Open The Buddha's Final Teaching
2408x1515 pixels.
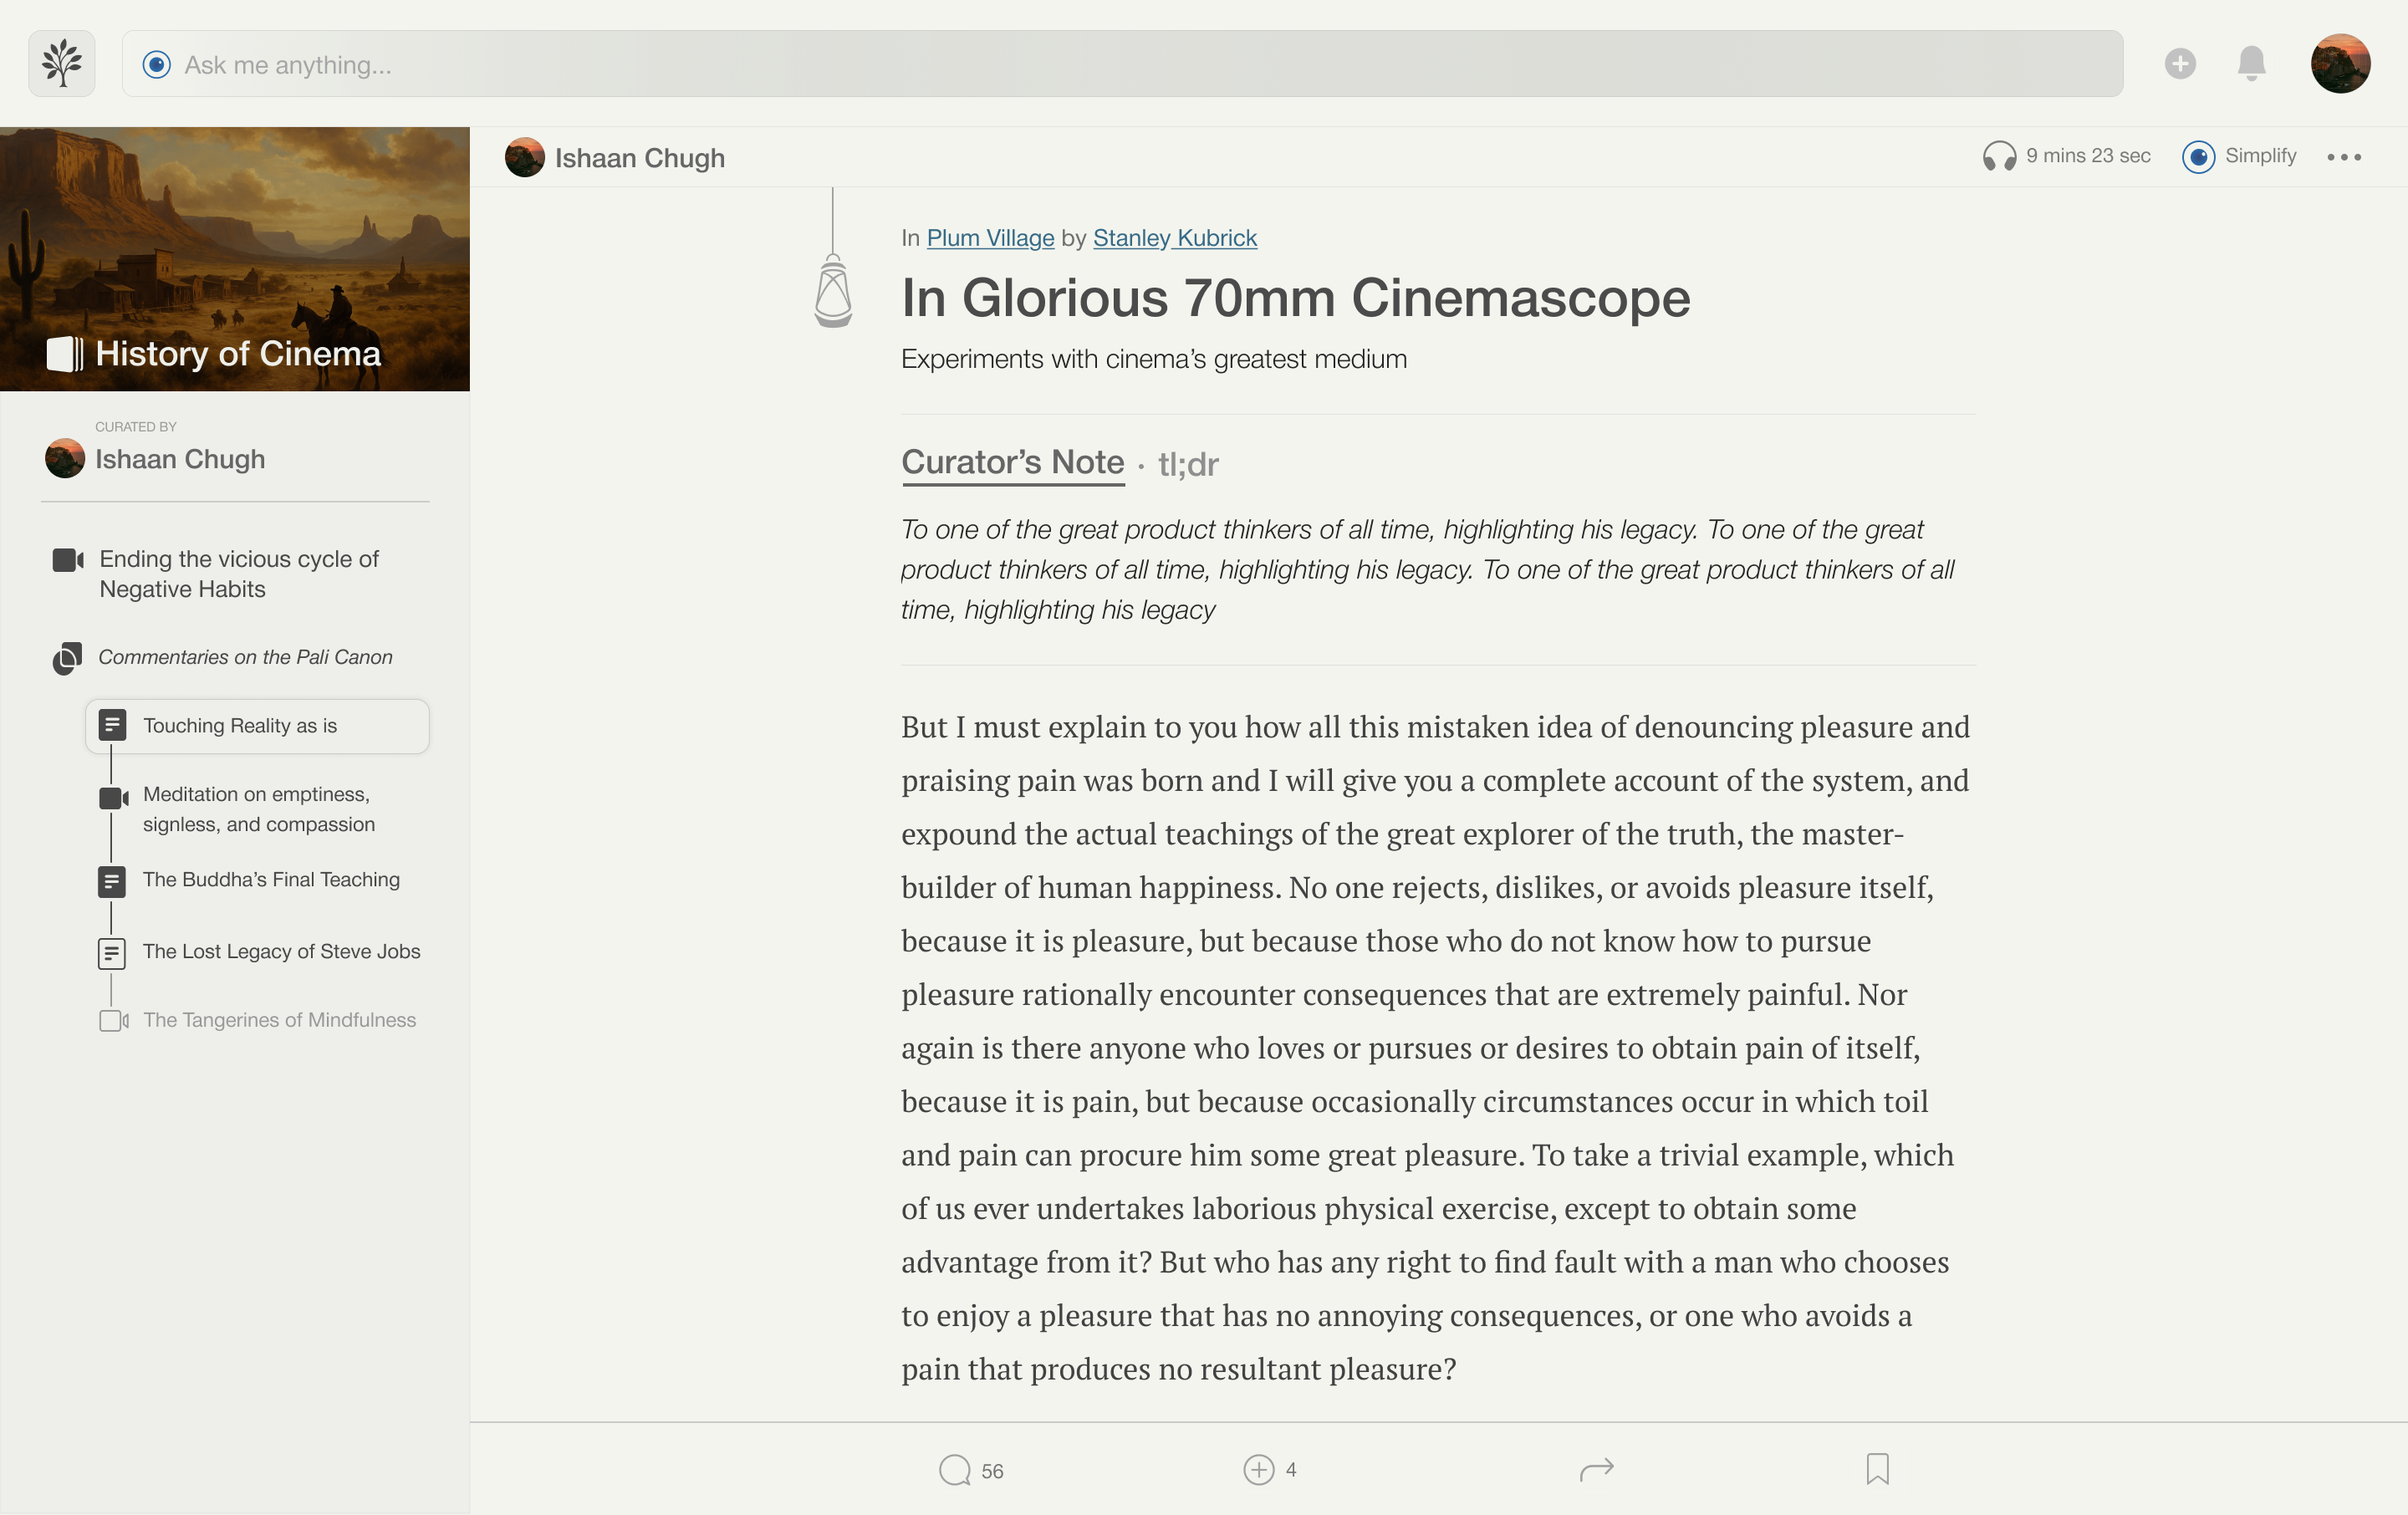271,880
